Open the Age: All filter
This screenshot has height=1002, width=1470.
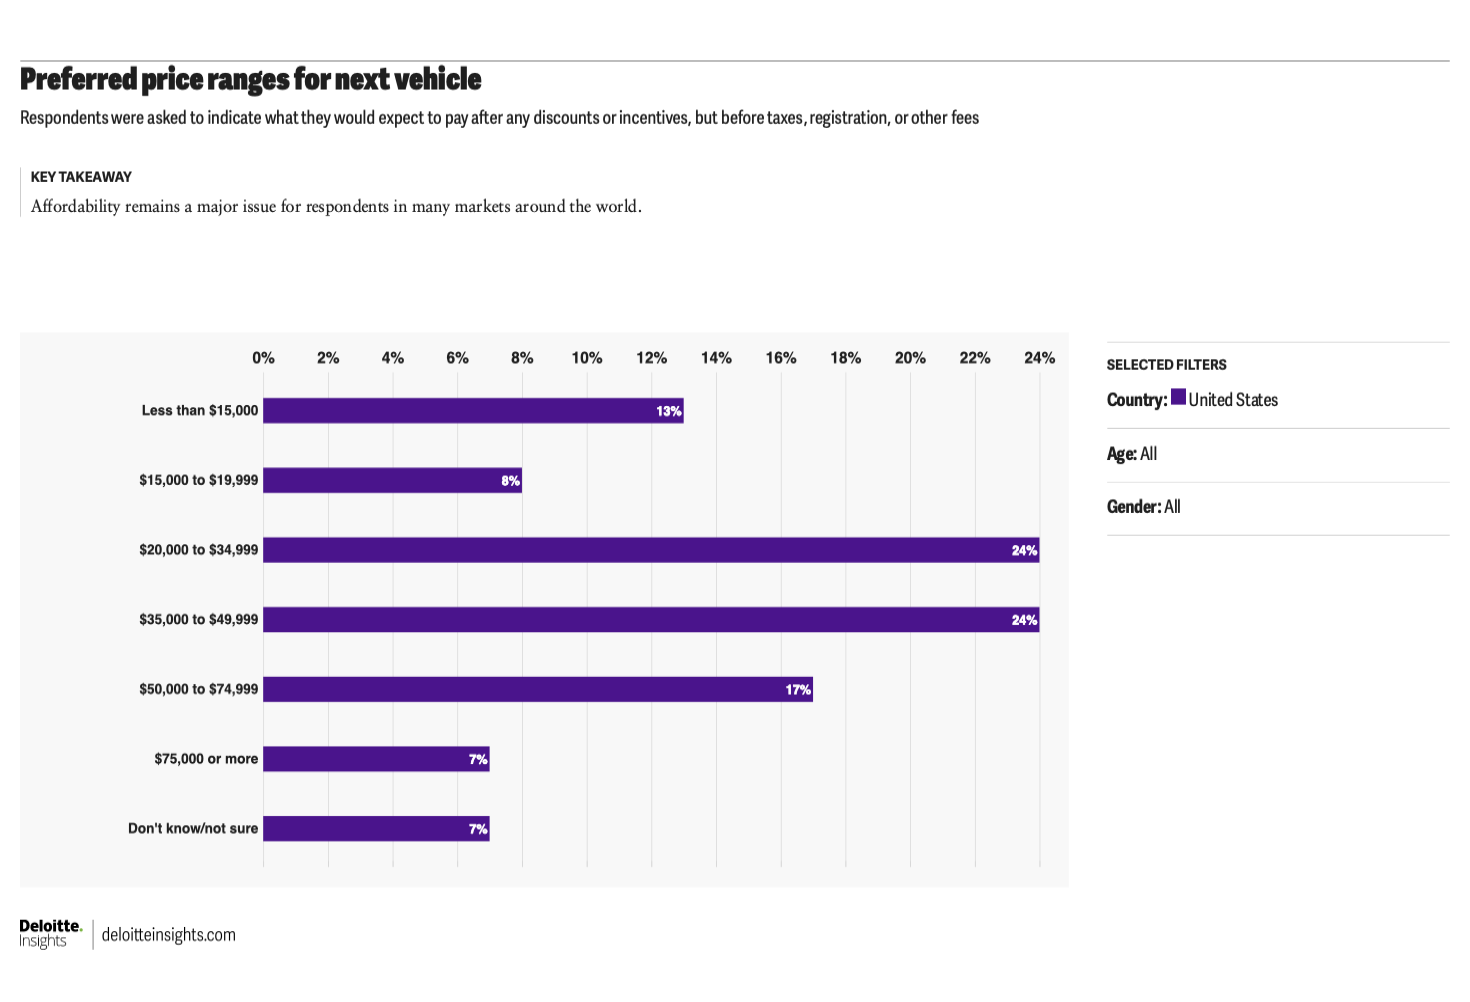(1131, 454)
